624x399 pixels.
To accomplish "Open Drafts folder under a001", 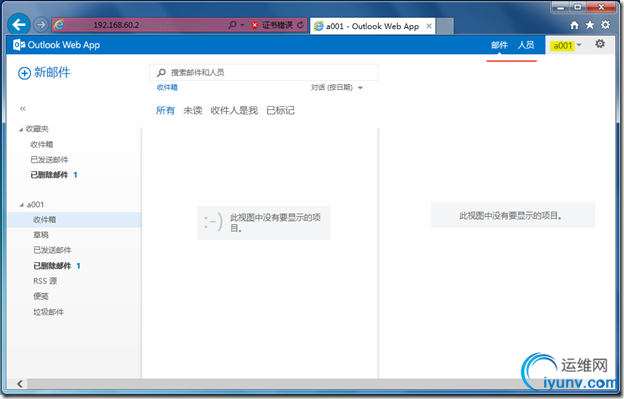I will (x=41, y=235).
